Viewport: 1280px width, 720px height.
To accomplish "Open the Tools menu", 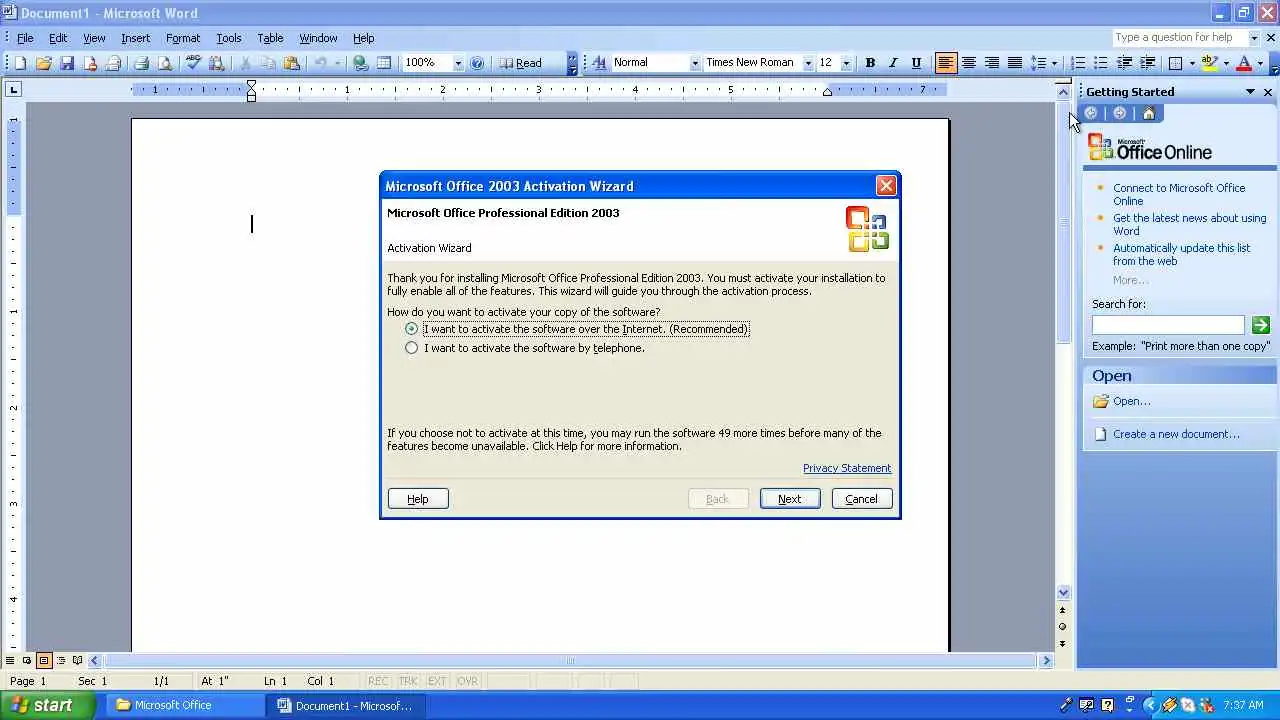I will pyautogui.click(x=228, y=38).
